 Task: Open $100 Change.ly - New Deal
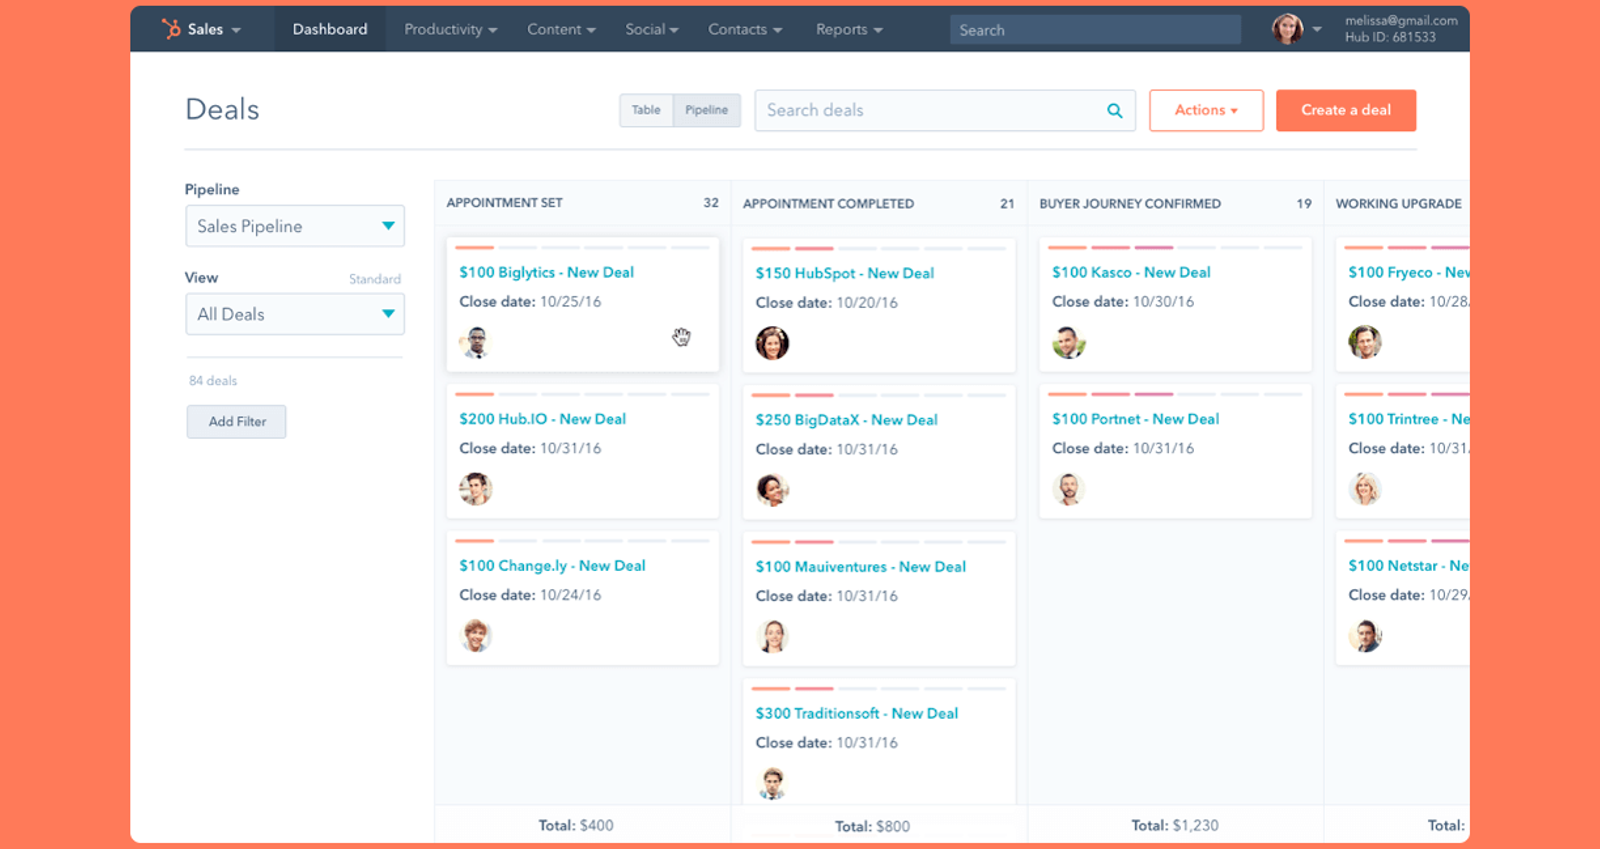pos(552,565)
